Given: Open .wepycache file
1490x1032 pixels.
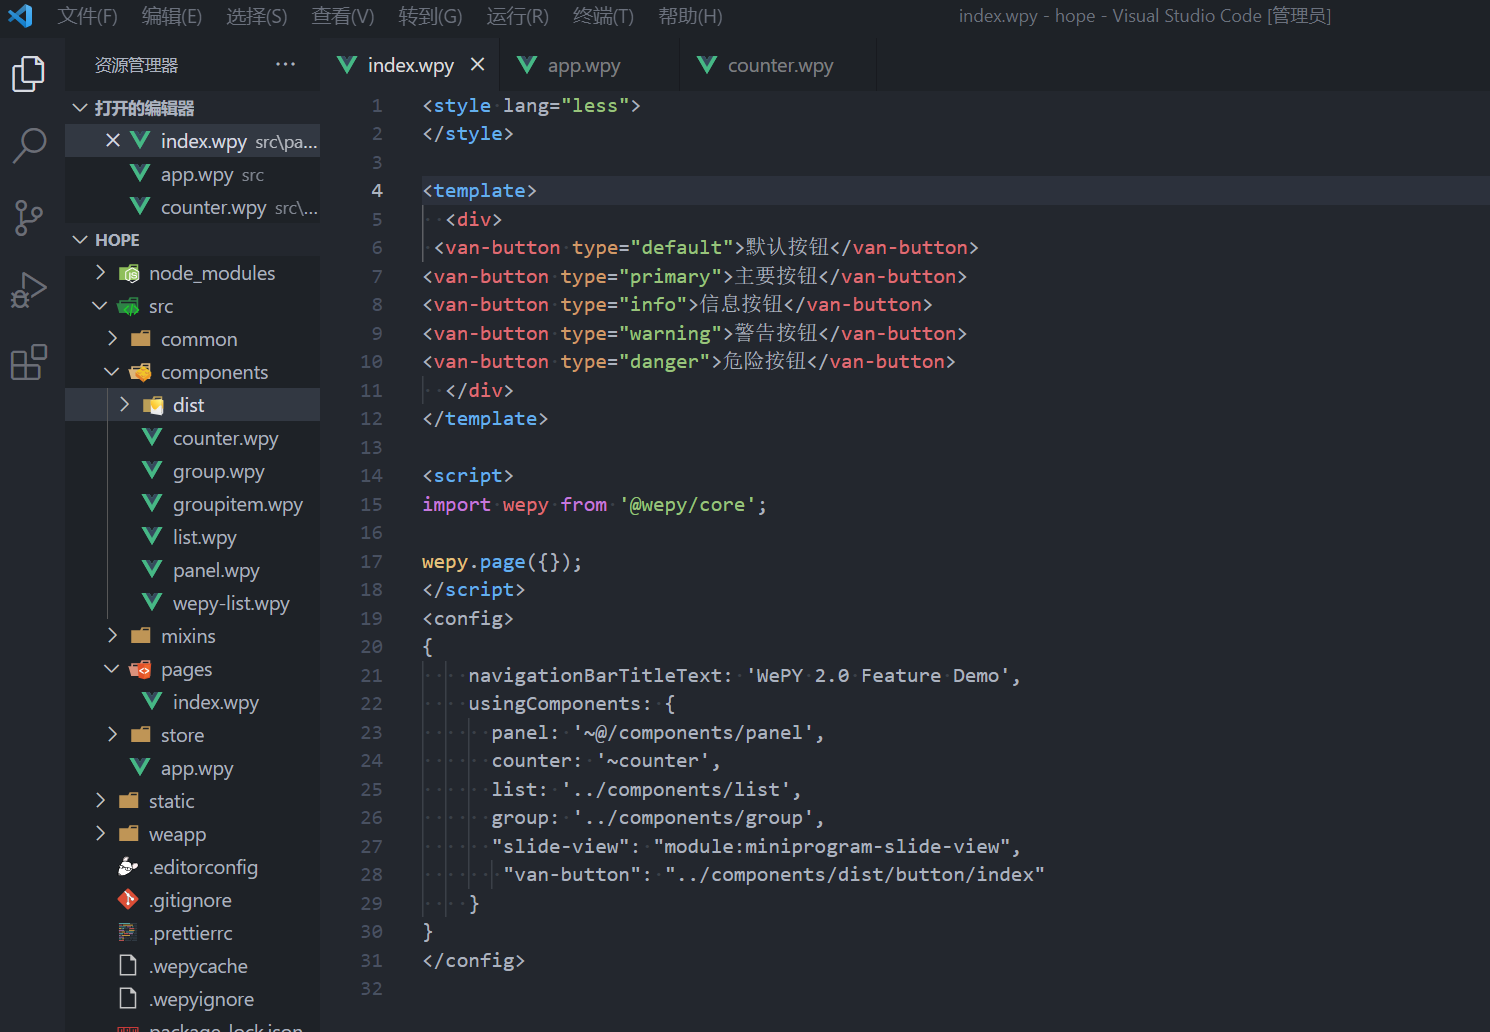Looking at the screenshot, I should coord(192,966).
